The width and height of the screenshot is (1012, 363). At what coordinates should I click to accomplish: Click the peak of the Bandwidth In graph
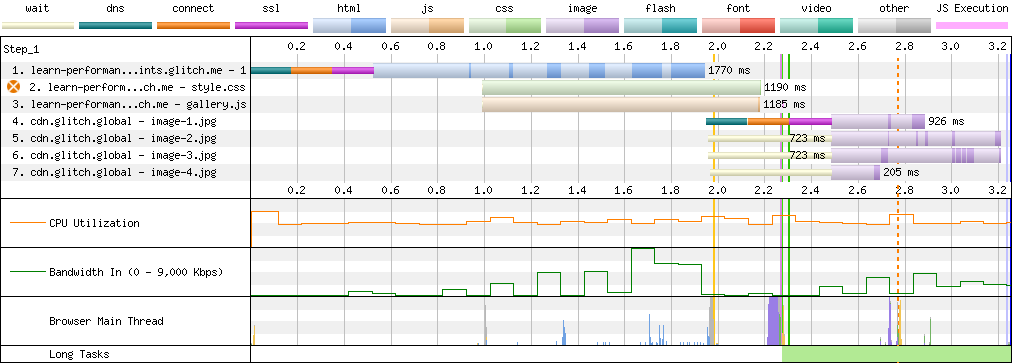(x=643, y=249)
